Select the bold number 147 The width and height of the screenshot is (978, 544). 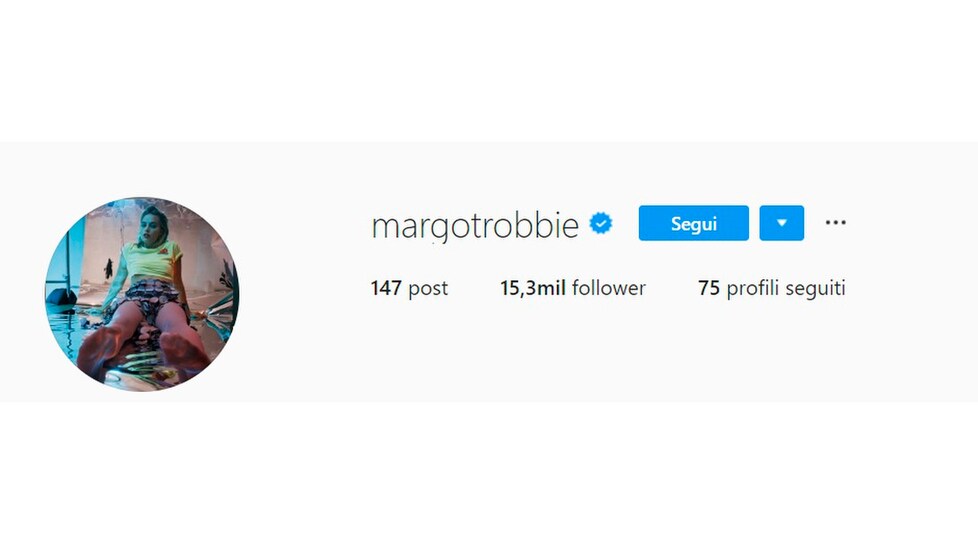point(386,288)
